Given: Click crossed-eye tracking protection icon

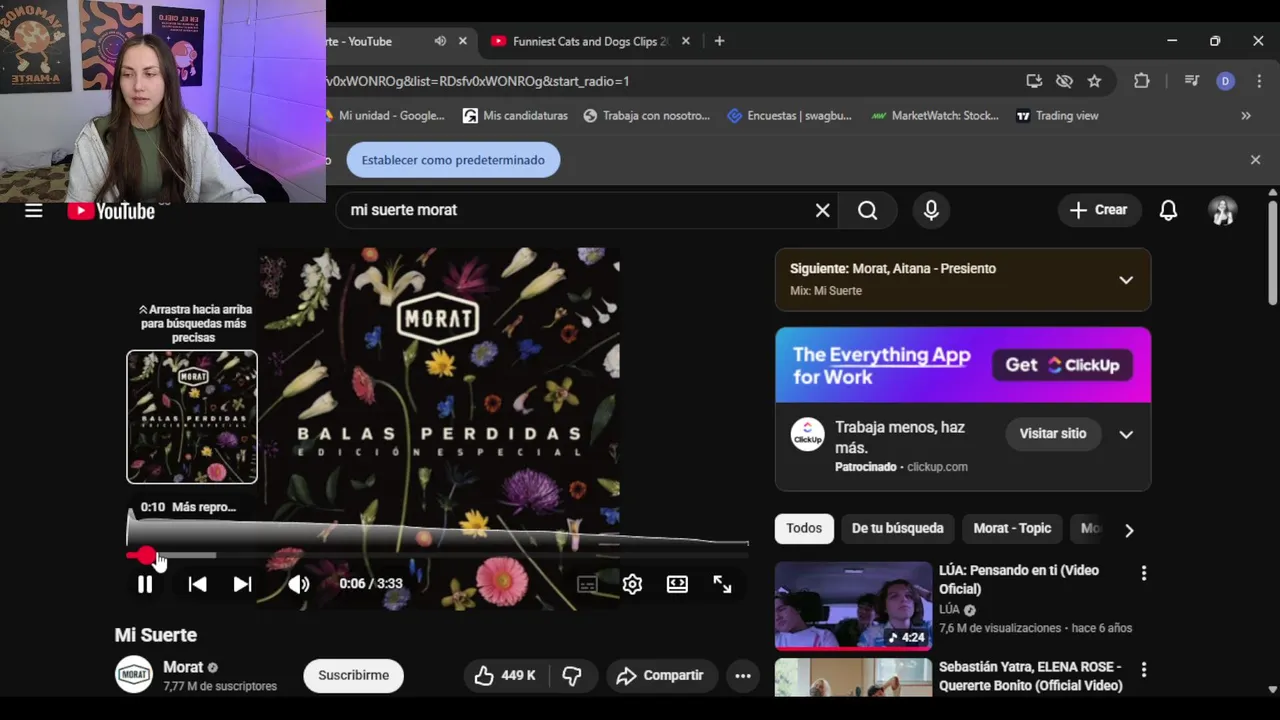Looking at the screenshot, I should tap(1064, 81).
